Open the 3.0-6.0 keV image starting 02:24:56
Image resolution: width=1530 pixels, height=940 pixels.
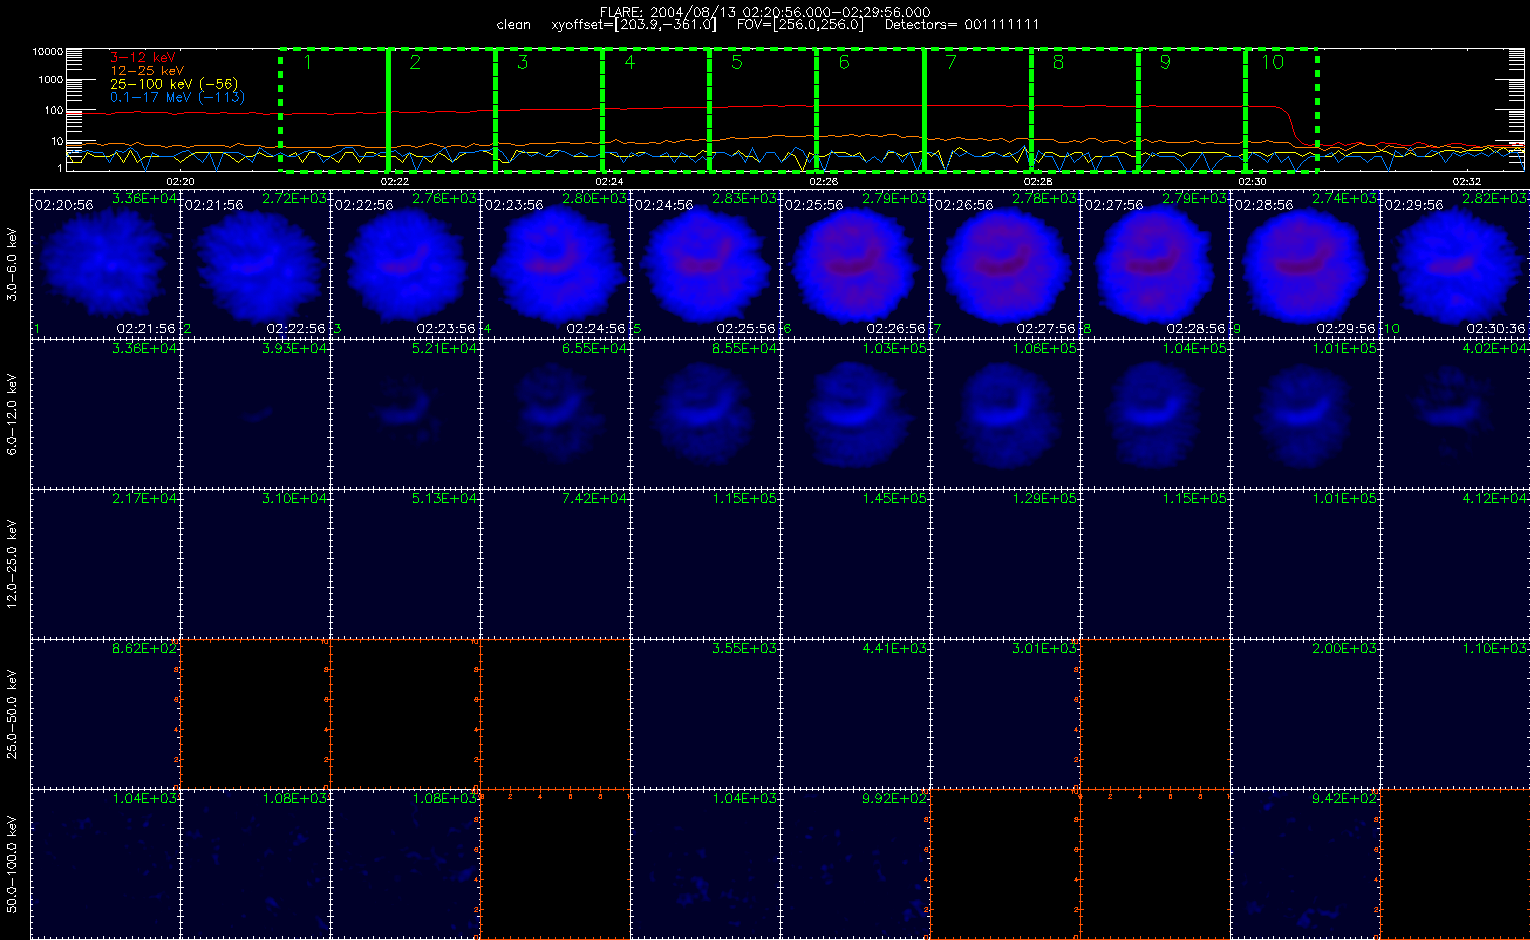coord(705,263)
